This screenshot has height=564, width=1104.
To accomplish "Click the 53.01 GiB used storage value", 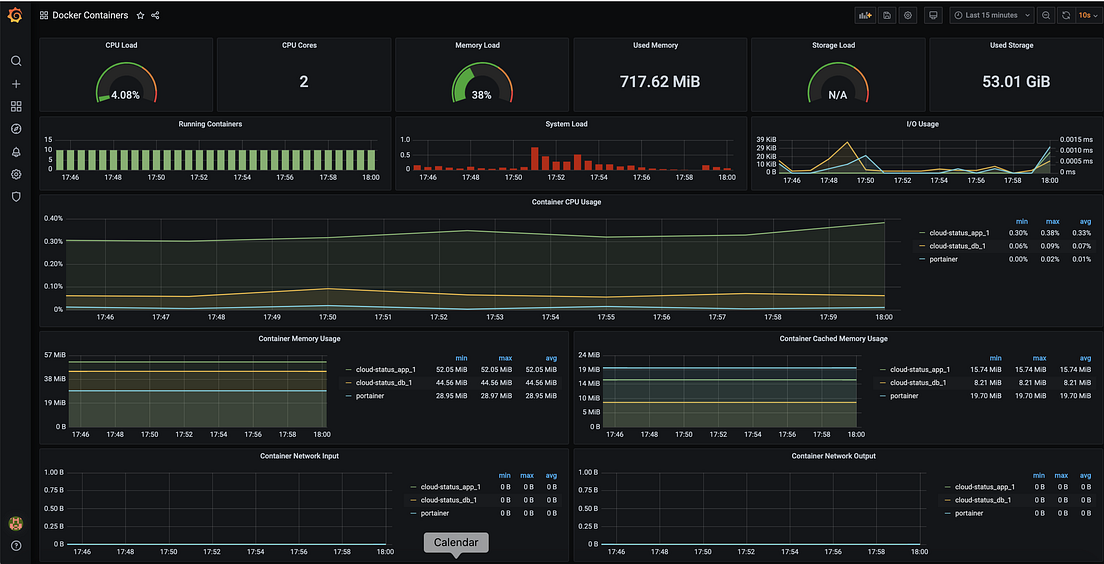I will click(x=1016, y=82).
